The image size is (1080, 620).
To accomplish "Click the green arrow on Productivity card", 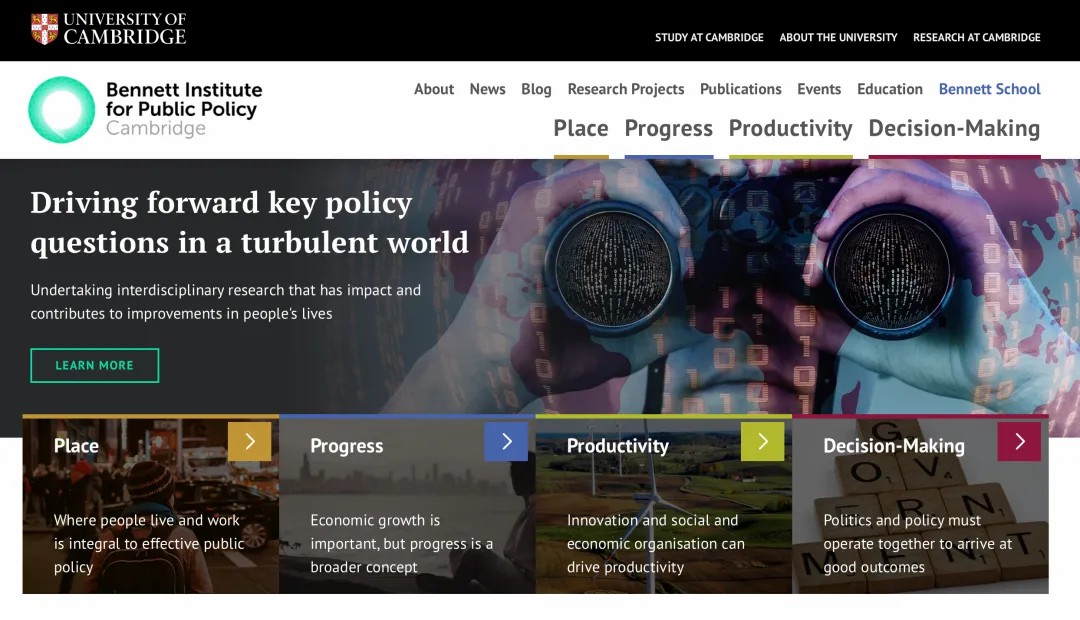I will click(762, 441).
